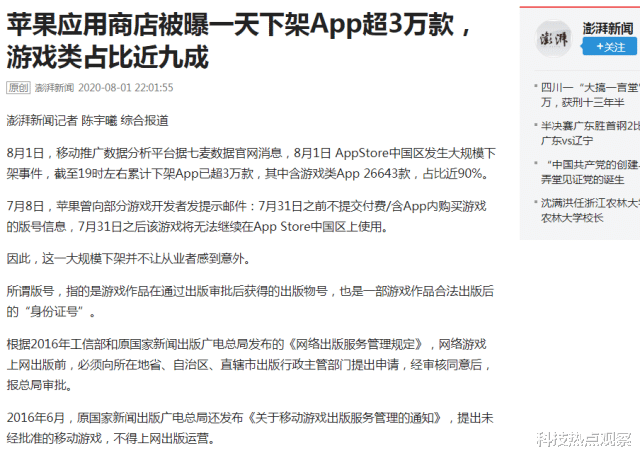This screenshot has width=640, height=458.
Task: Click the headline second line 游戏类占比近九成
Action: [108, 57]
